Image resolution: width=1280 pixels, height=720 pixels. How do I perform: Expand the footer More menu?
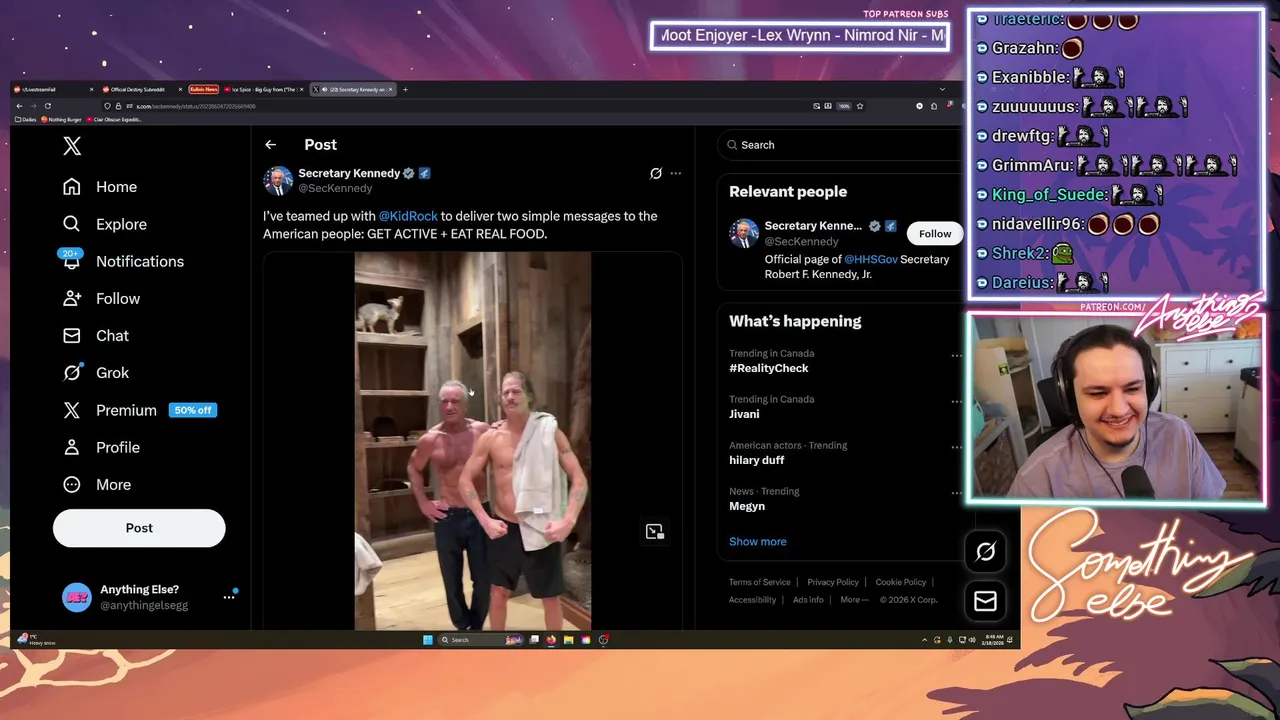pyautogui.click(x=853, y=600)
